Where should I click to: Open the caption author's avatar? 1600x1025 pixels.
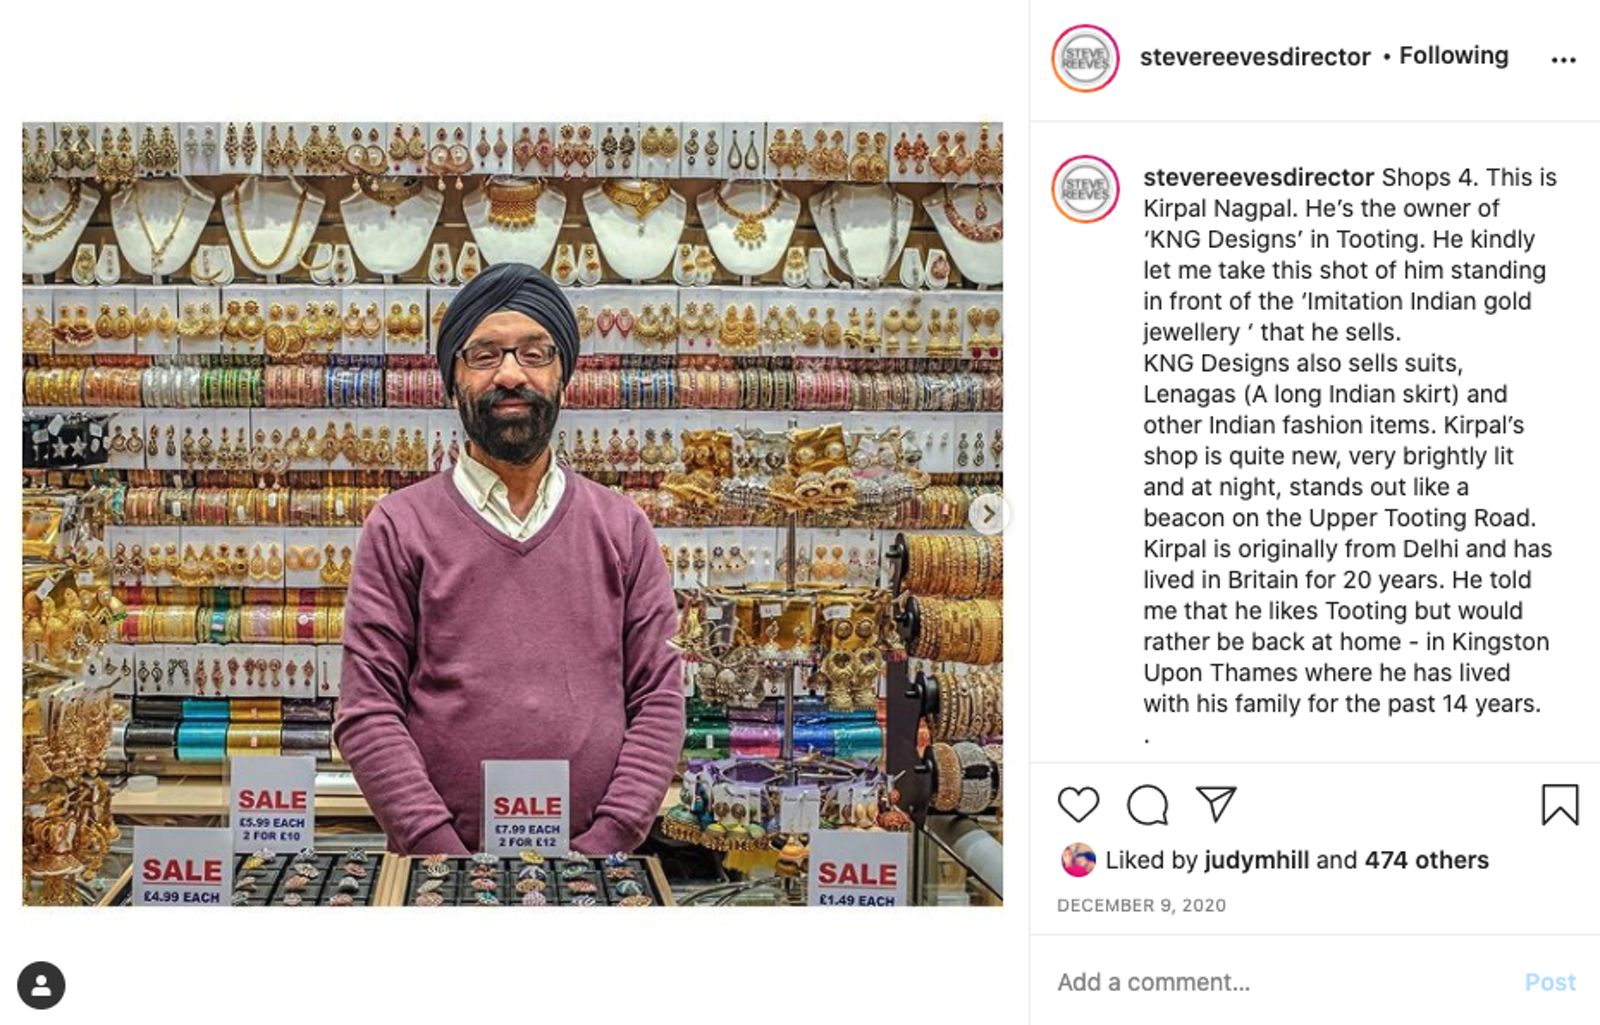click(1085, 189)
